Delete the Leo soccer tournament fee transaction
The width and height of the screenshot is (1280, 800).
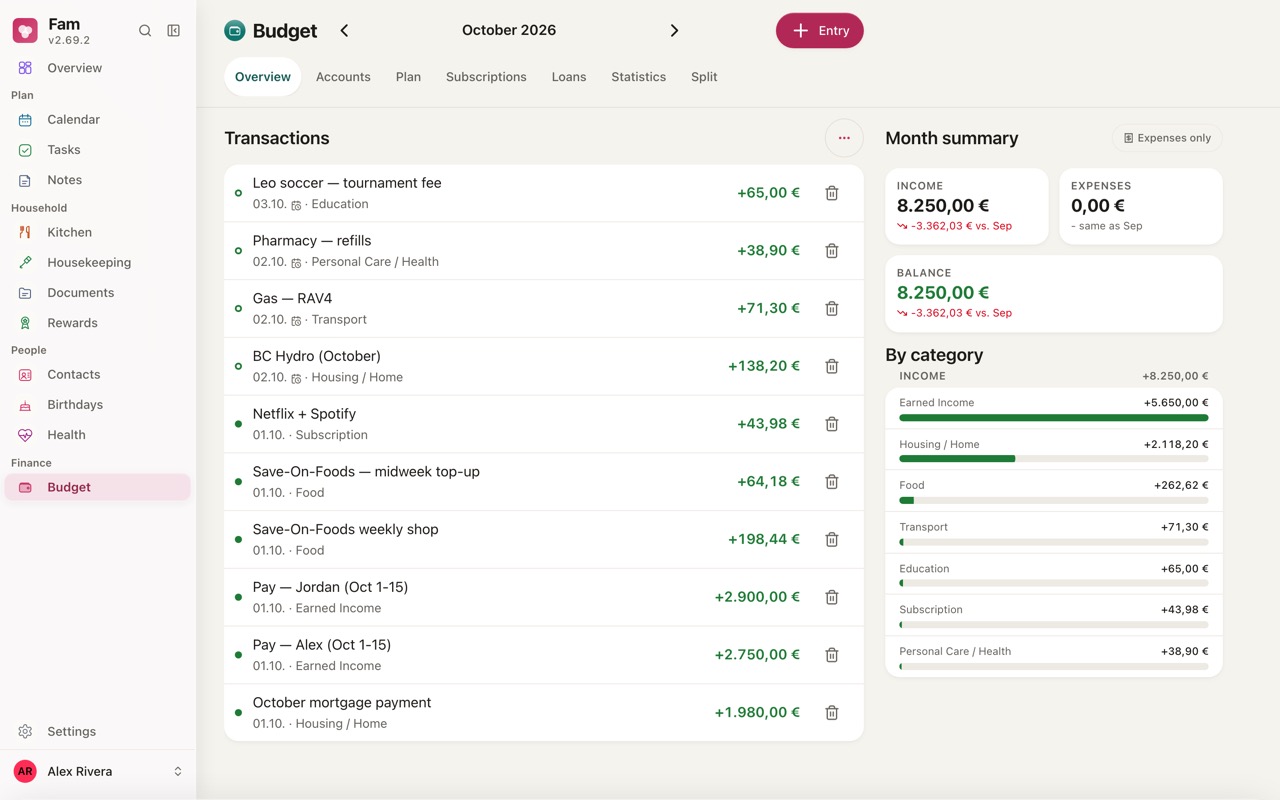coord(831,193)
